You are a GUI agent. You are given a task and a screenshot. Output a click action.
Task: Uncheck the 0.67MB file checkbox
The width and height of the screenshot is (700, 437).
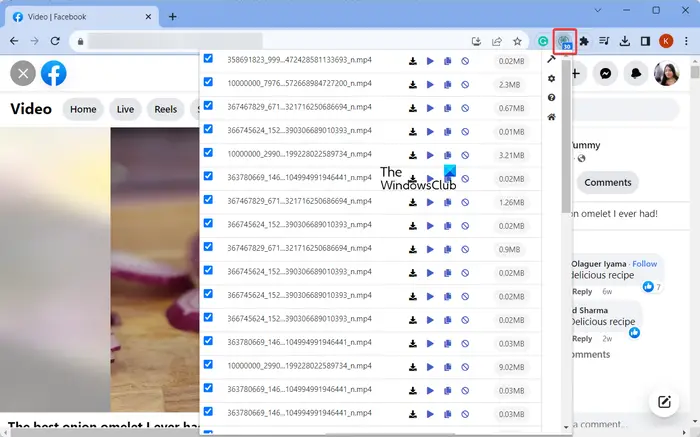[208, 105]
